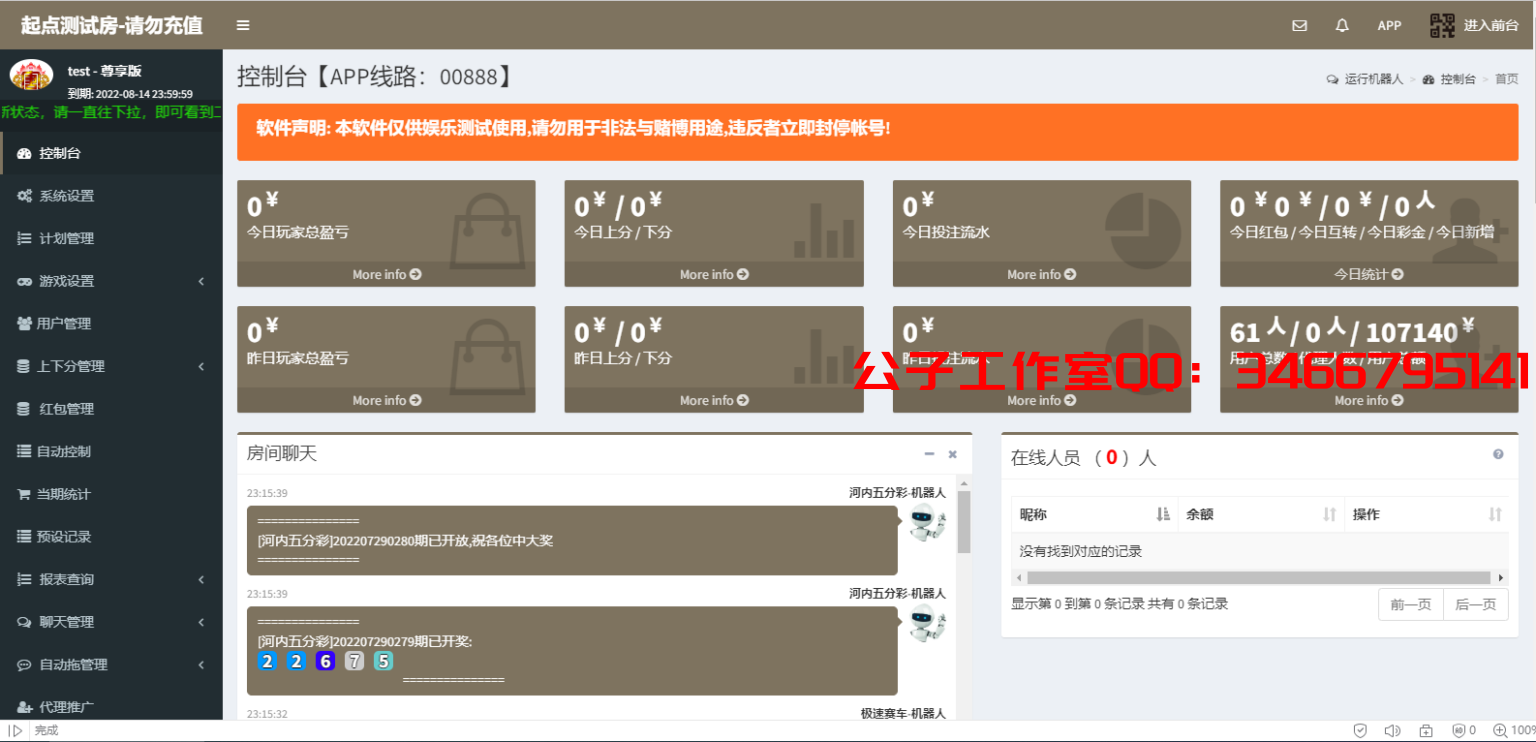
Task: Toggle the hamburger sidebar menu
Action: click(x=243, y=25)
